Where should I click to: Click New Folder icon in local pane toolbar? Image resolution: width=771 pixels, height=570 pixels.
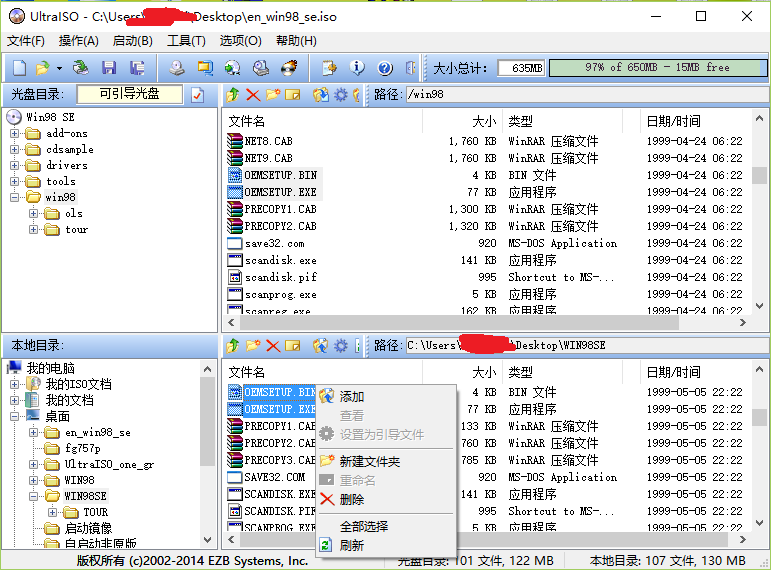[253, 346]
